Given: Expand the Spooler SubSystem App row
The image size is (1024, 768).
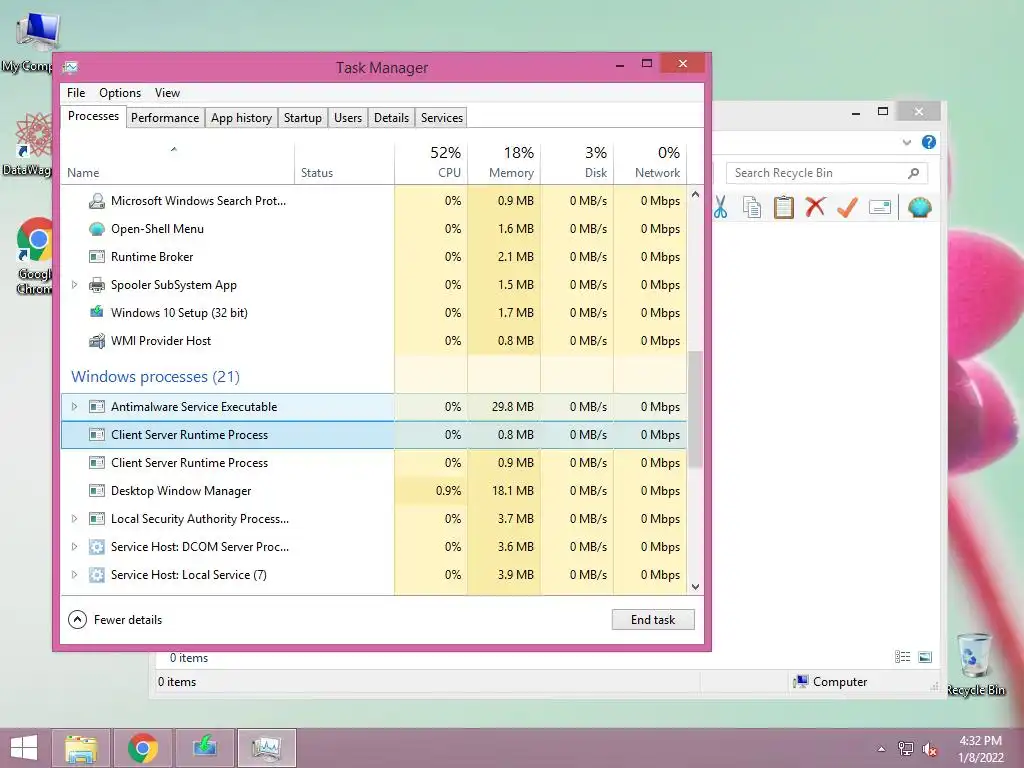Looking at the screenshot, I should [x=74, y=285].
